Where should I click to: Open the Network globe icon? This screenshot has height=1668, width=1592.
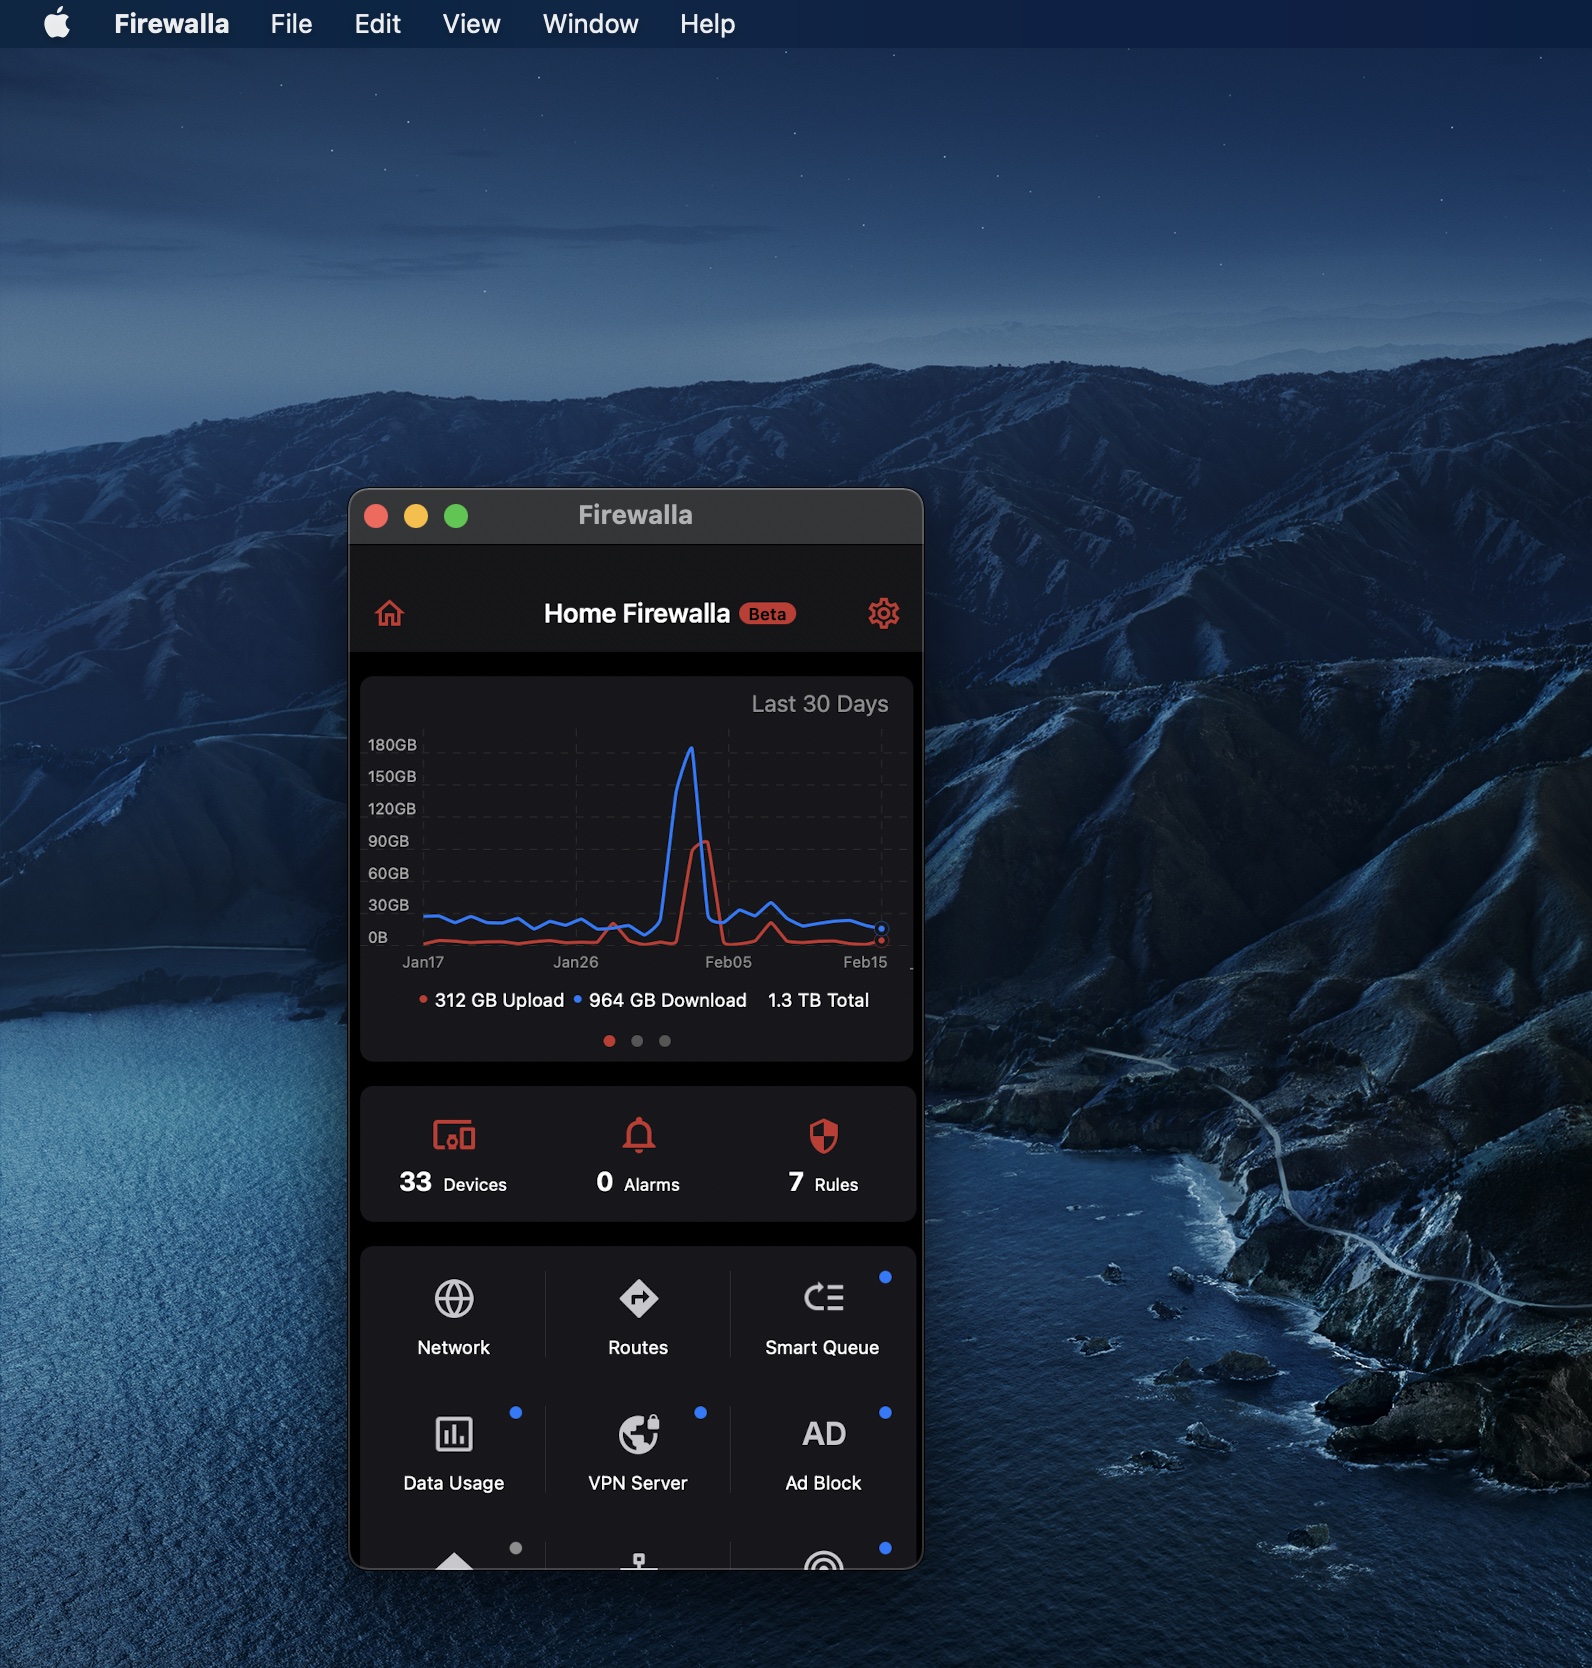[454, 1299]
